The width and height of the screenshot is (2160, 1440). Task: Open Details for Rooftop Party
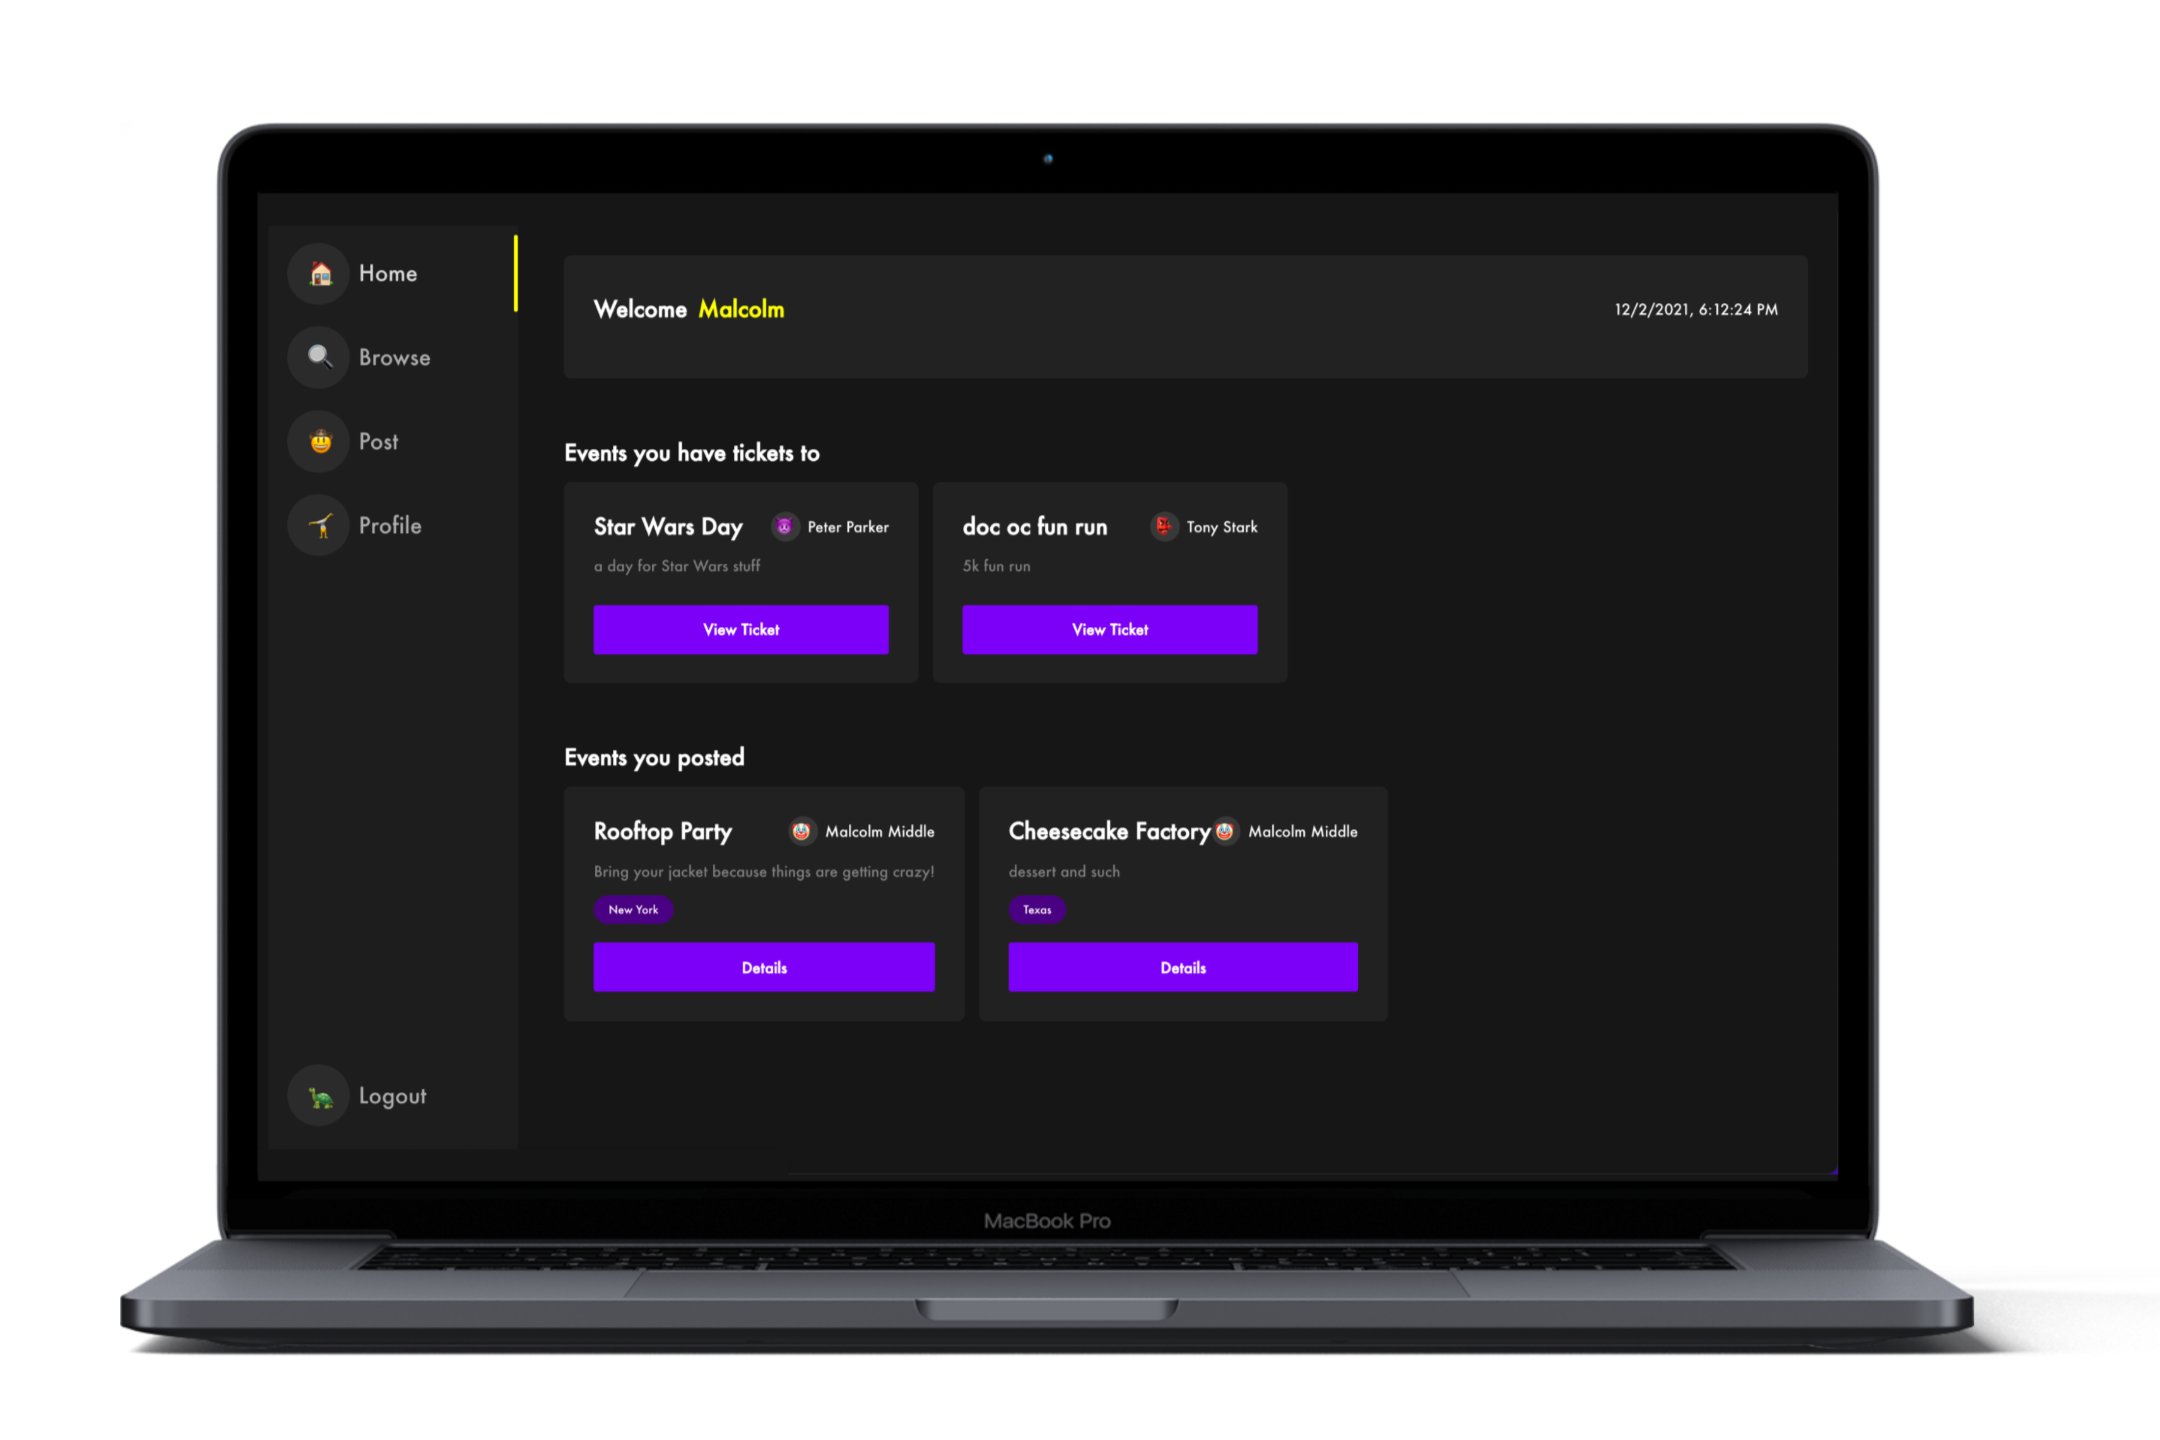(x=764, y=968)
